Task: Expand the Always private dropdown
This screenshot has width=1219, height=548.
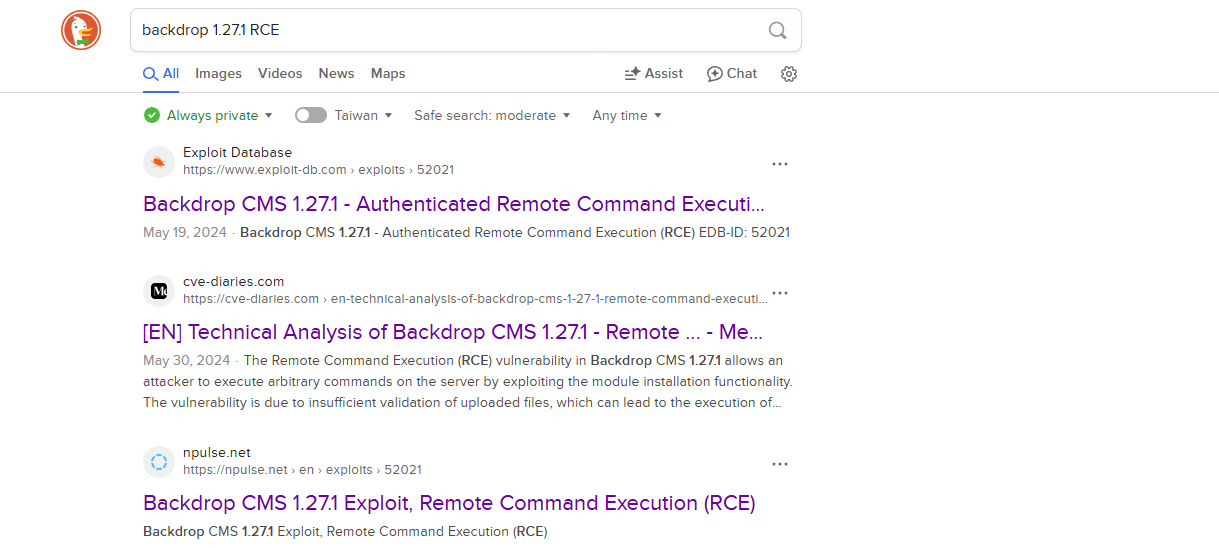Action: [x=208, y=115]
